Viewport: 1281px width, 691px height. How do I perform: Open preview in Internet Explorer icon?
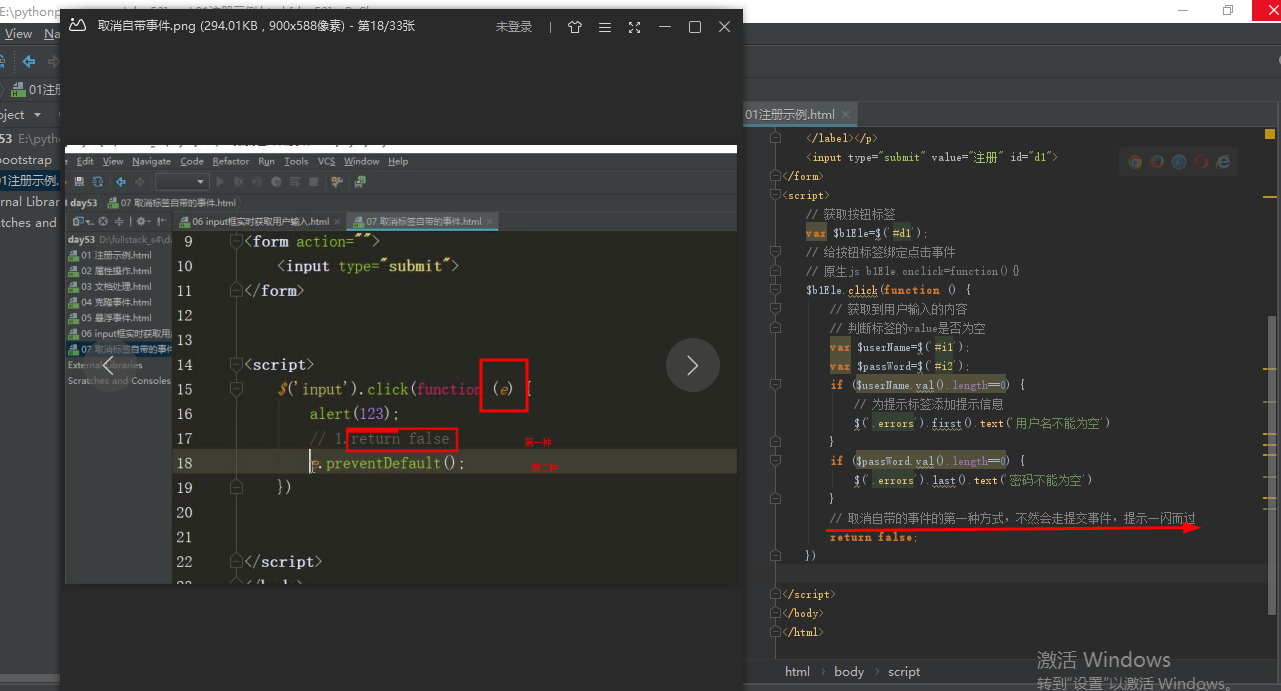pyautogui.click(x=1223, y=161)
